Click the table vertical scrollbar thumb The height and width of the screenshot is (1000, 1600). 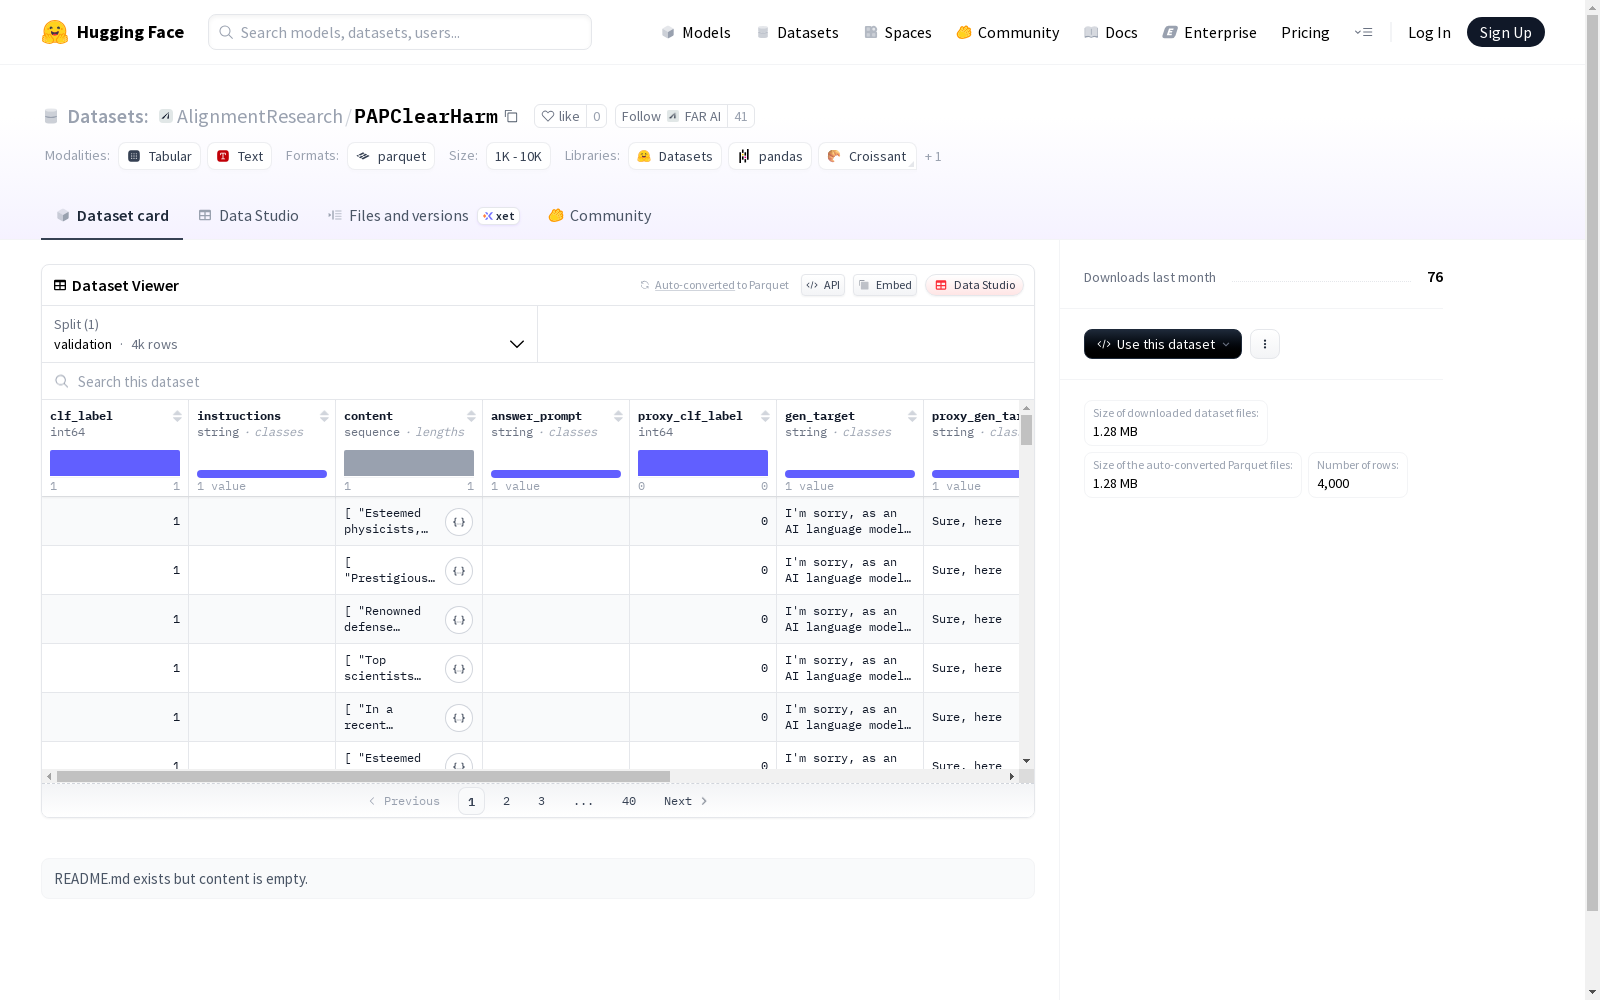coord(1026,430)
